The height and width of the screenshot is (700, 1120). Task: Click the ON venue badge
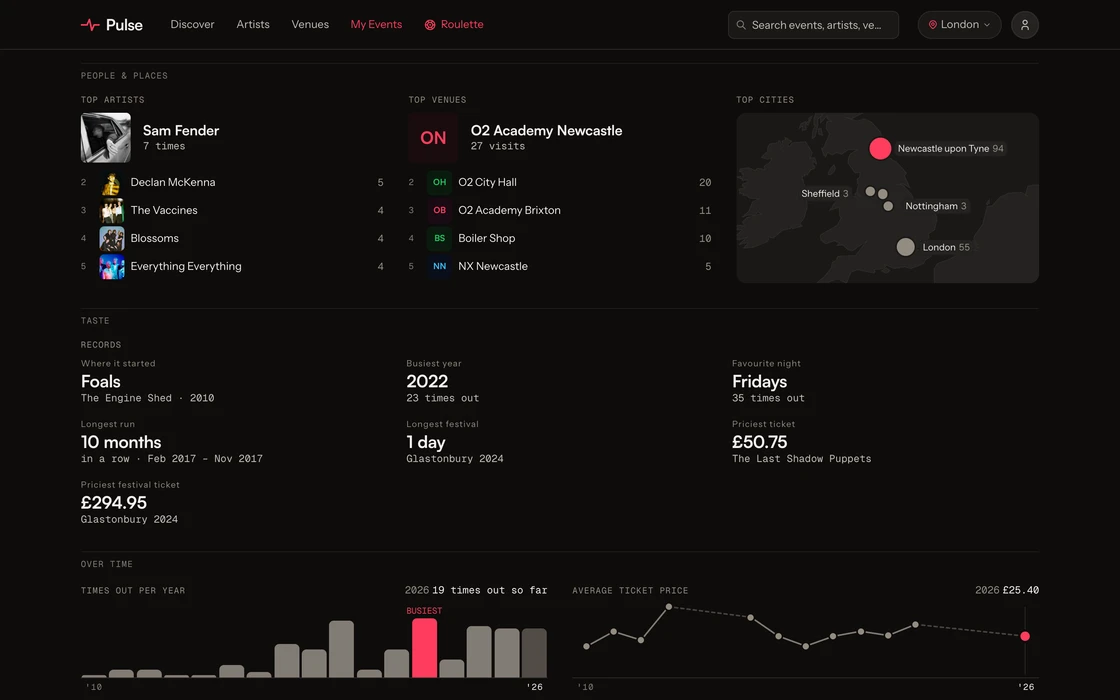[x=433, y=138]
